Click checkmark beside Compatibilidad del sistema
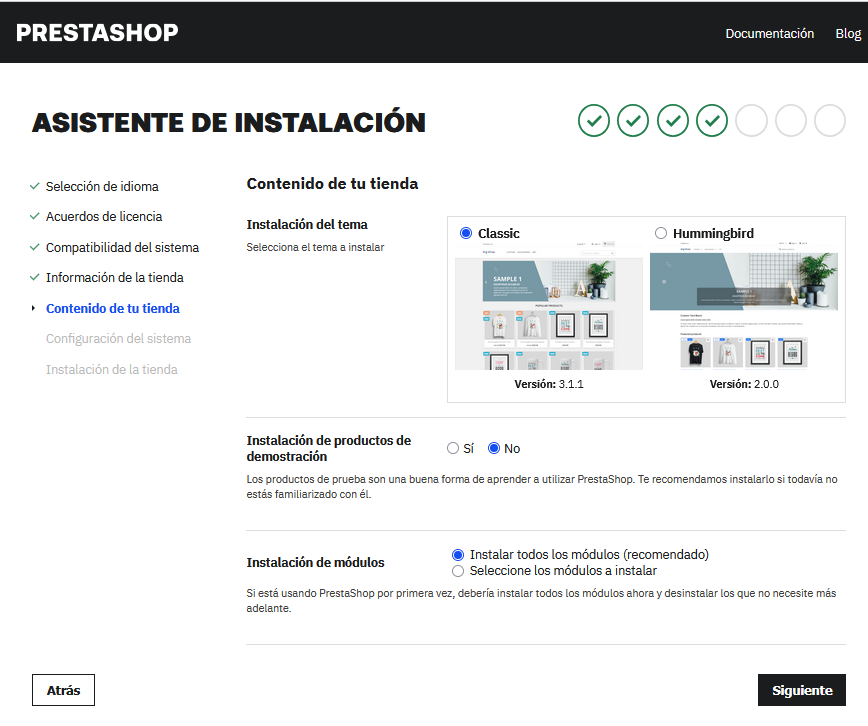 point(34,247)
